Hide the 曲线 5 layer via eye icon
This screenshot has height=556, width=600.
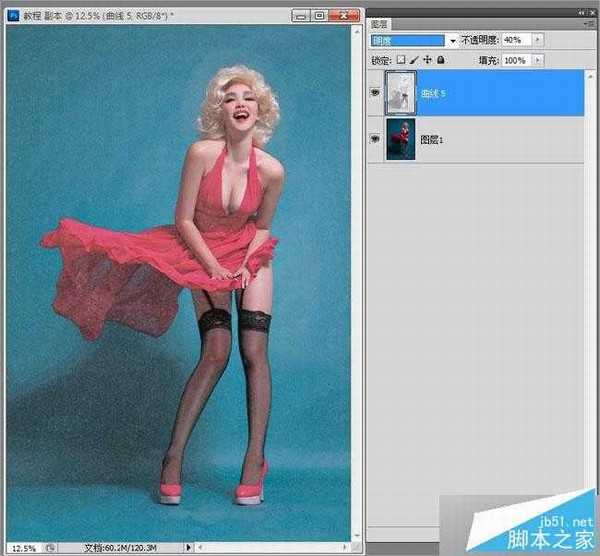coord(375,92)
